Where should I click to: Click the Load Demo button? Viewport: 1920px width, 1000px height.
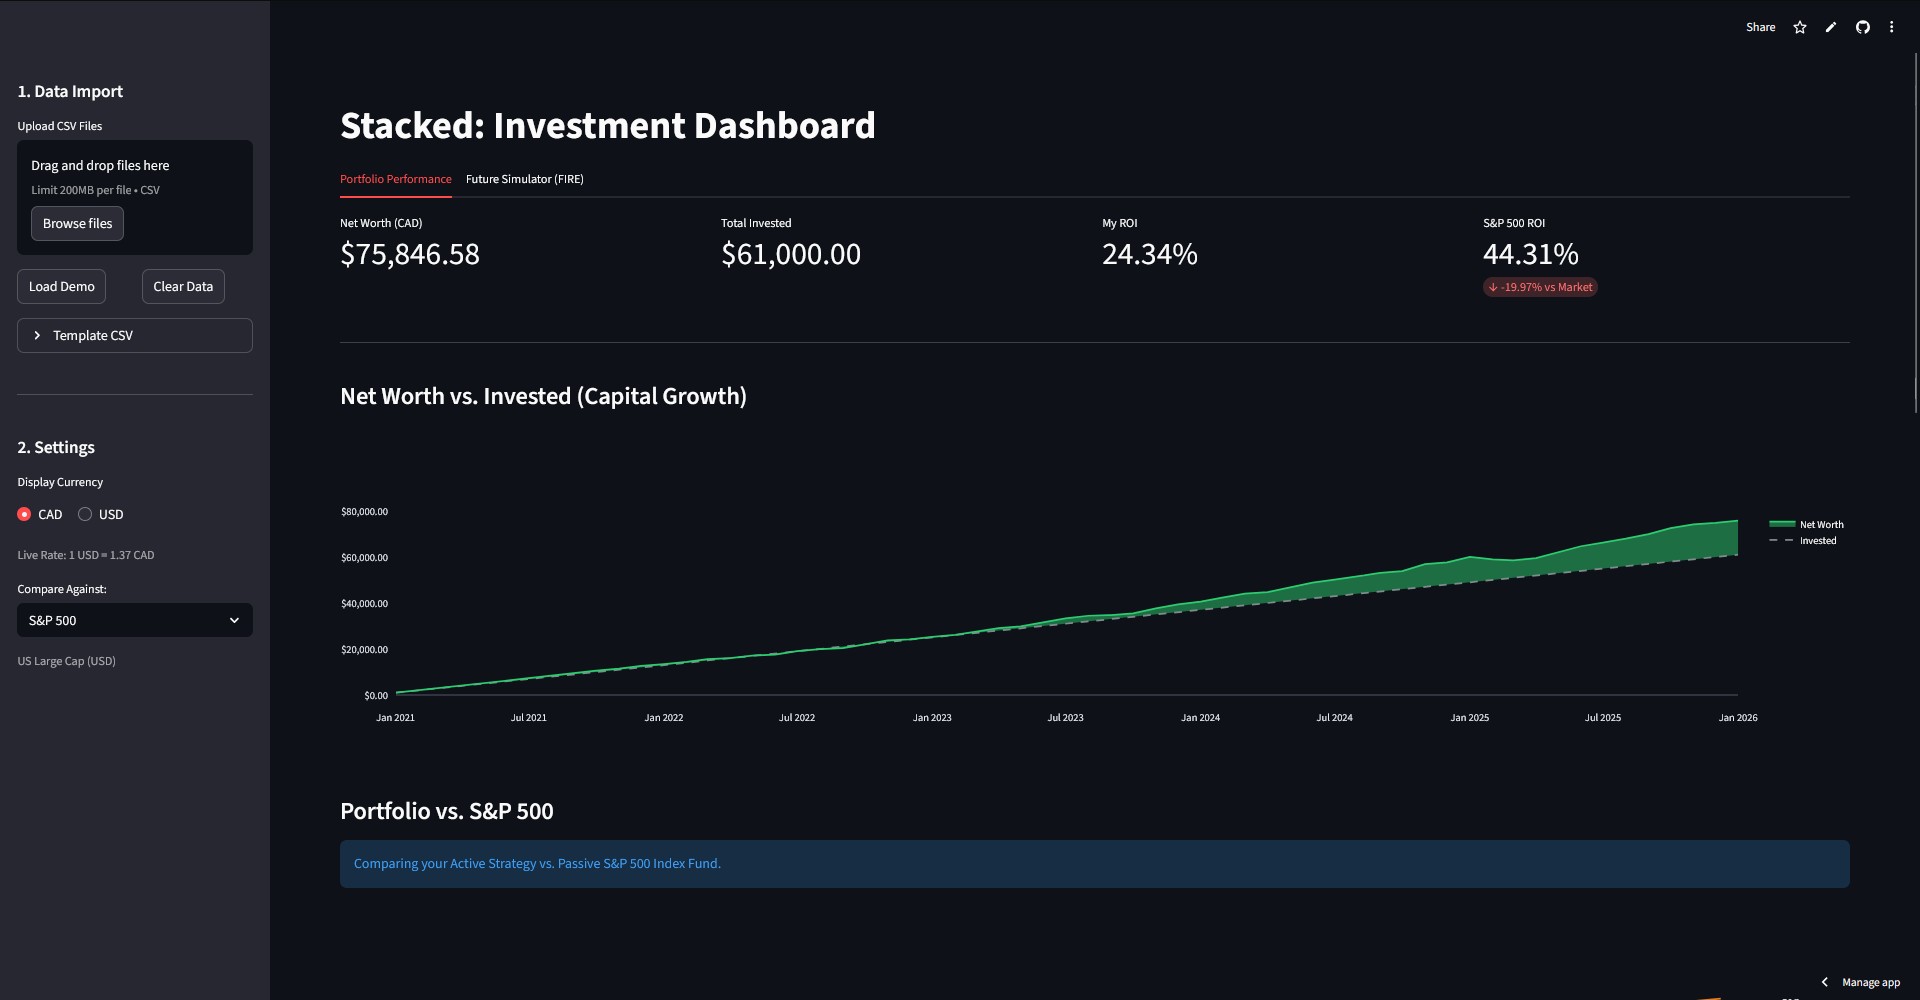(x=61, y=286)
